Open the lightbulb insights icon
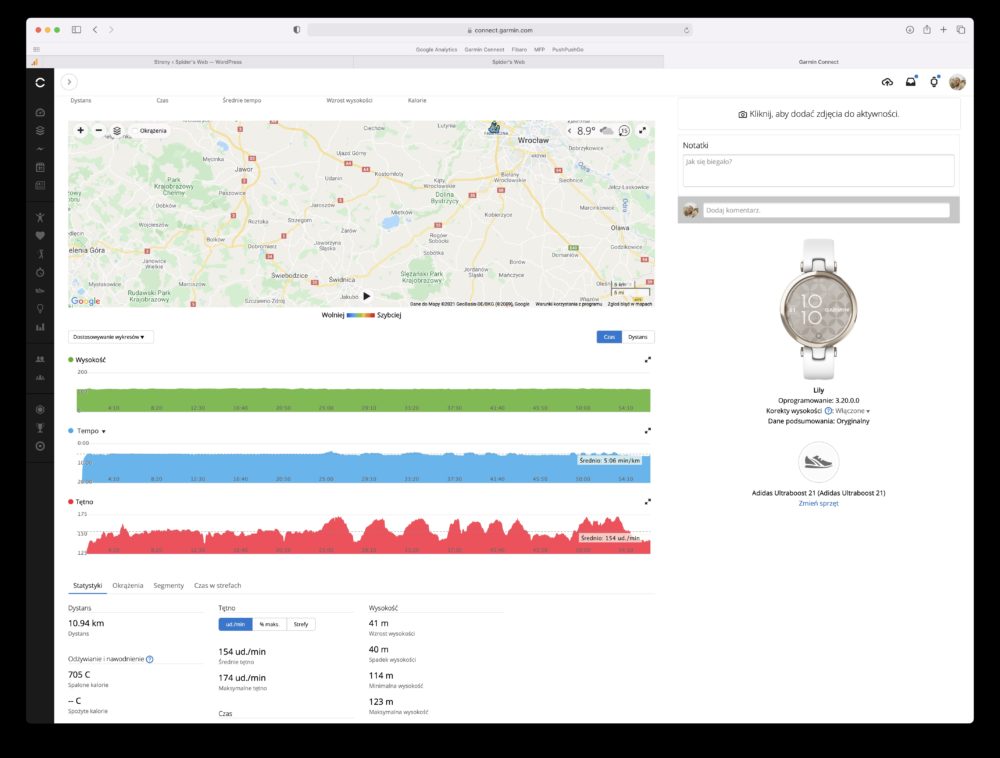Image resolution: width=1000 pixels, height=758 pixels. [x=40, y=309]
